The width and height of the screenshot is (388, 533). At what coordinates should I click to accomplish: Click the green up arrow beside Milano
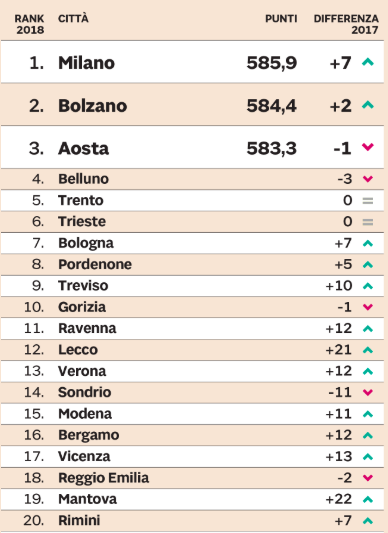pyautogui.click(x=368, y=62)
